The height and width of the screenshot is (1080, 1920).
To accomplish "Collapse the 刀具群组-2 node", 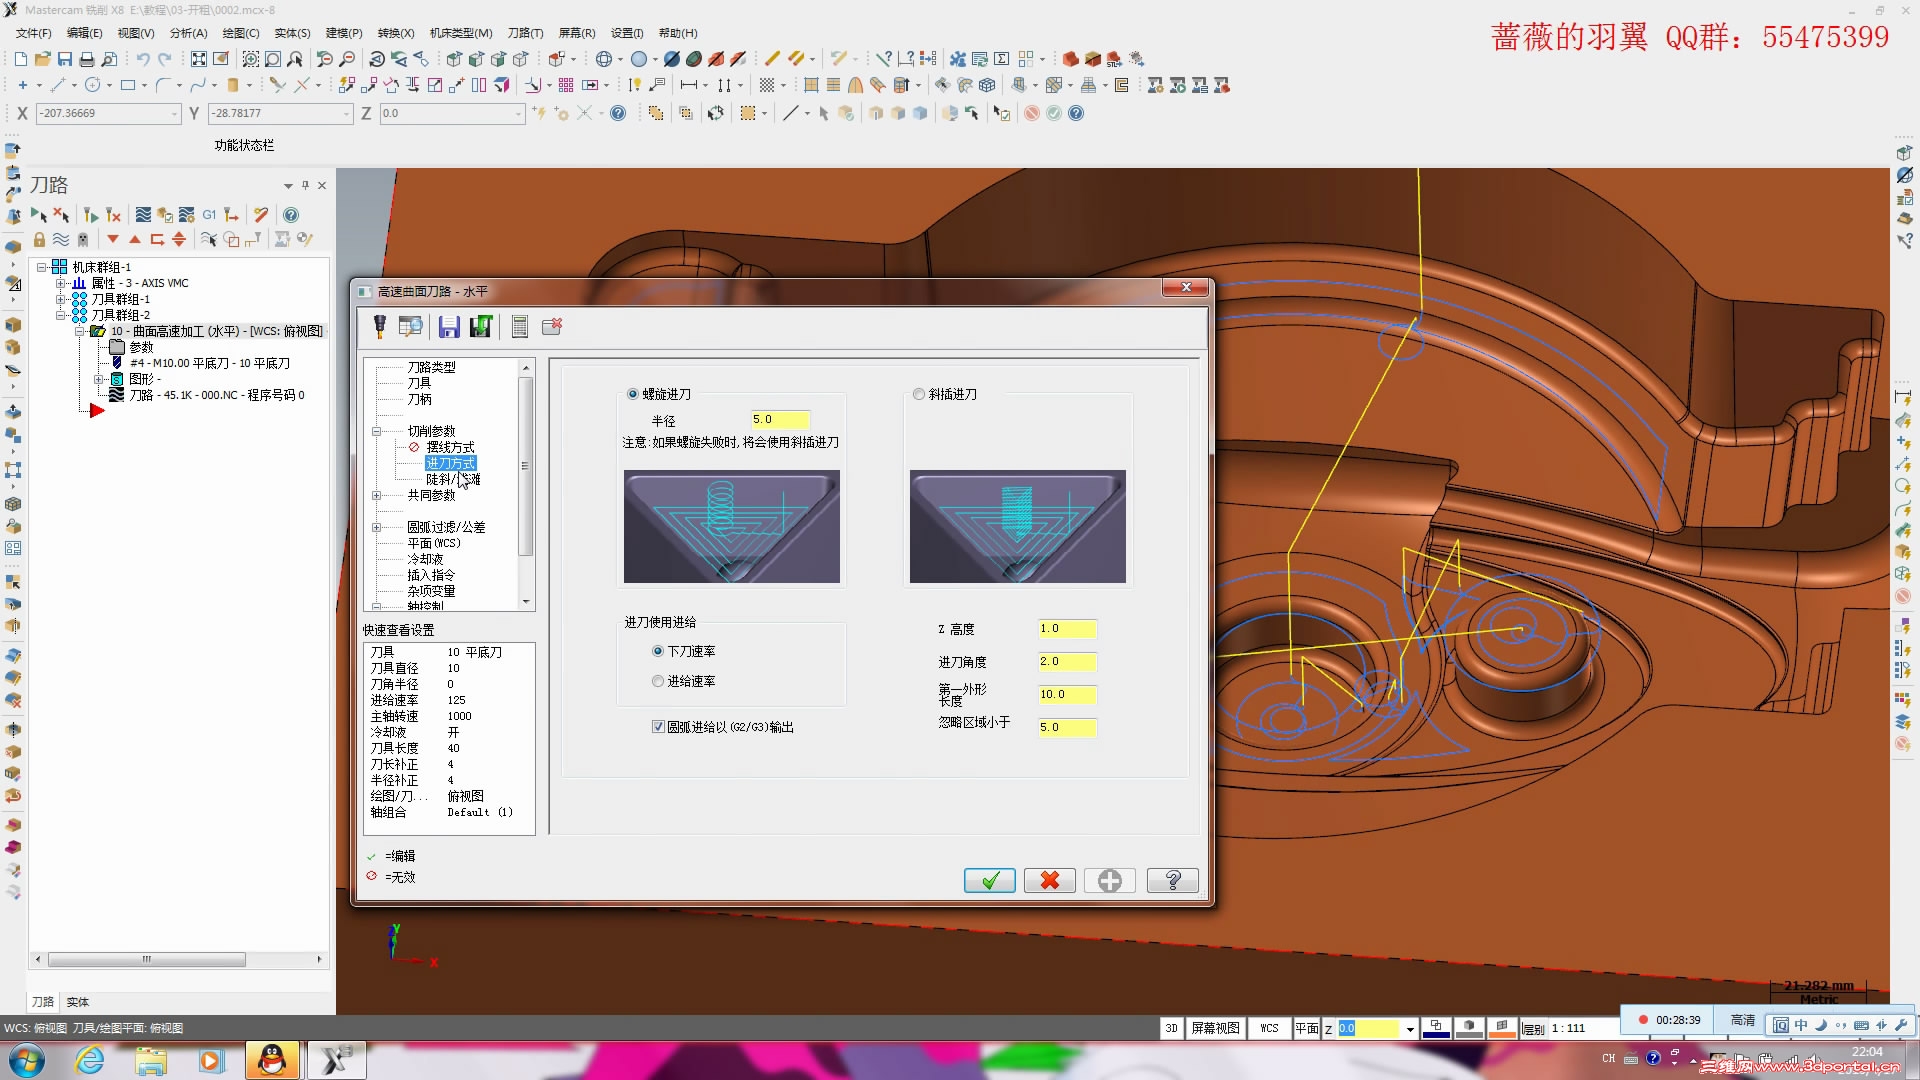I will click(x=61, y=315).
